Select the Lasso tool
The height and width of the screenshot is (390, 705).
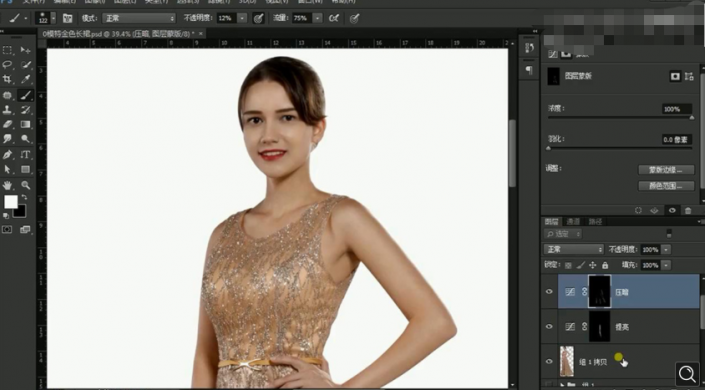8,65
